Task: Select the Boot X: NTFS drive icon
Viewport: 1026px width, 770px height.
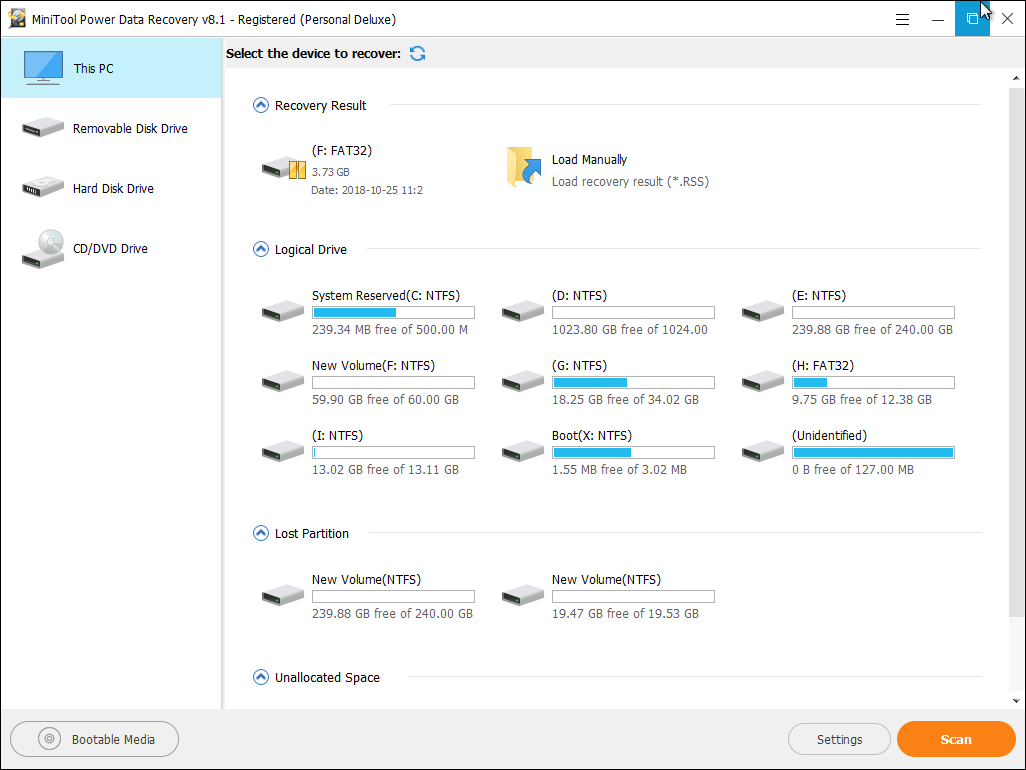Action: point(523,451)
